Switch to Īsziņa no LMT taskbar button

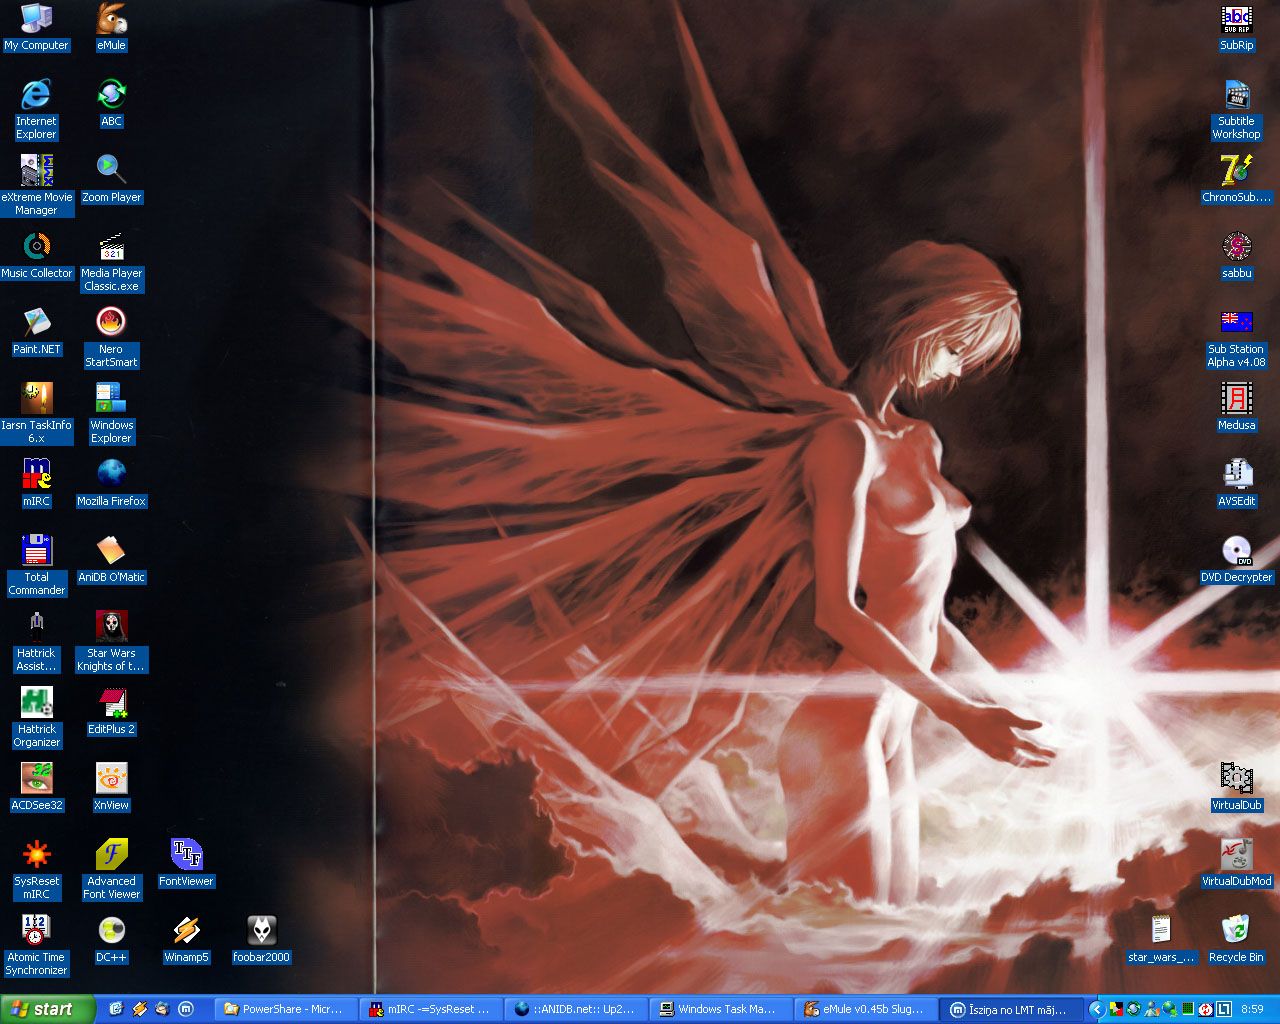pos(1011,1009)
